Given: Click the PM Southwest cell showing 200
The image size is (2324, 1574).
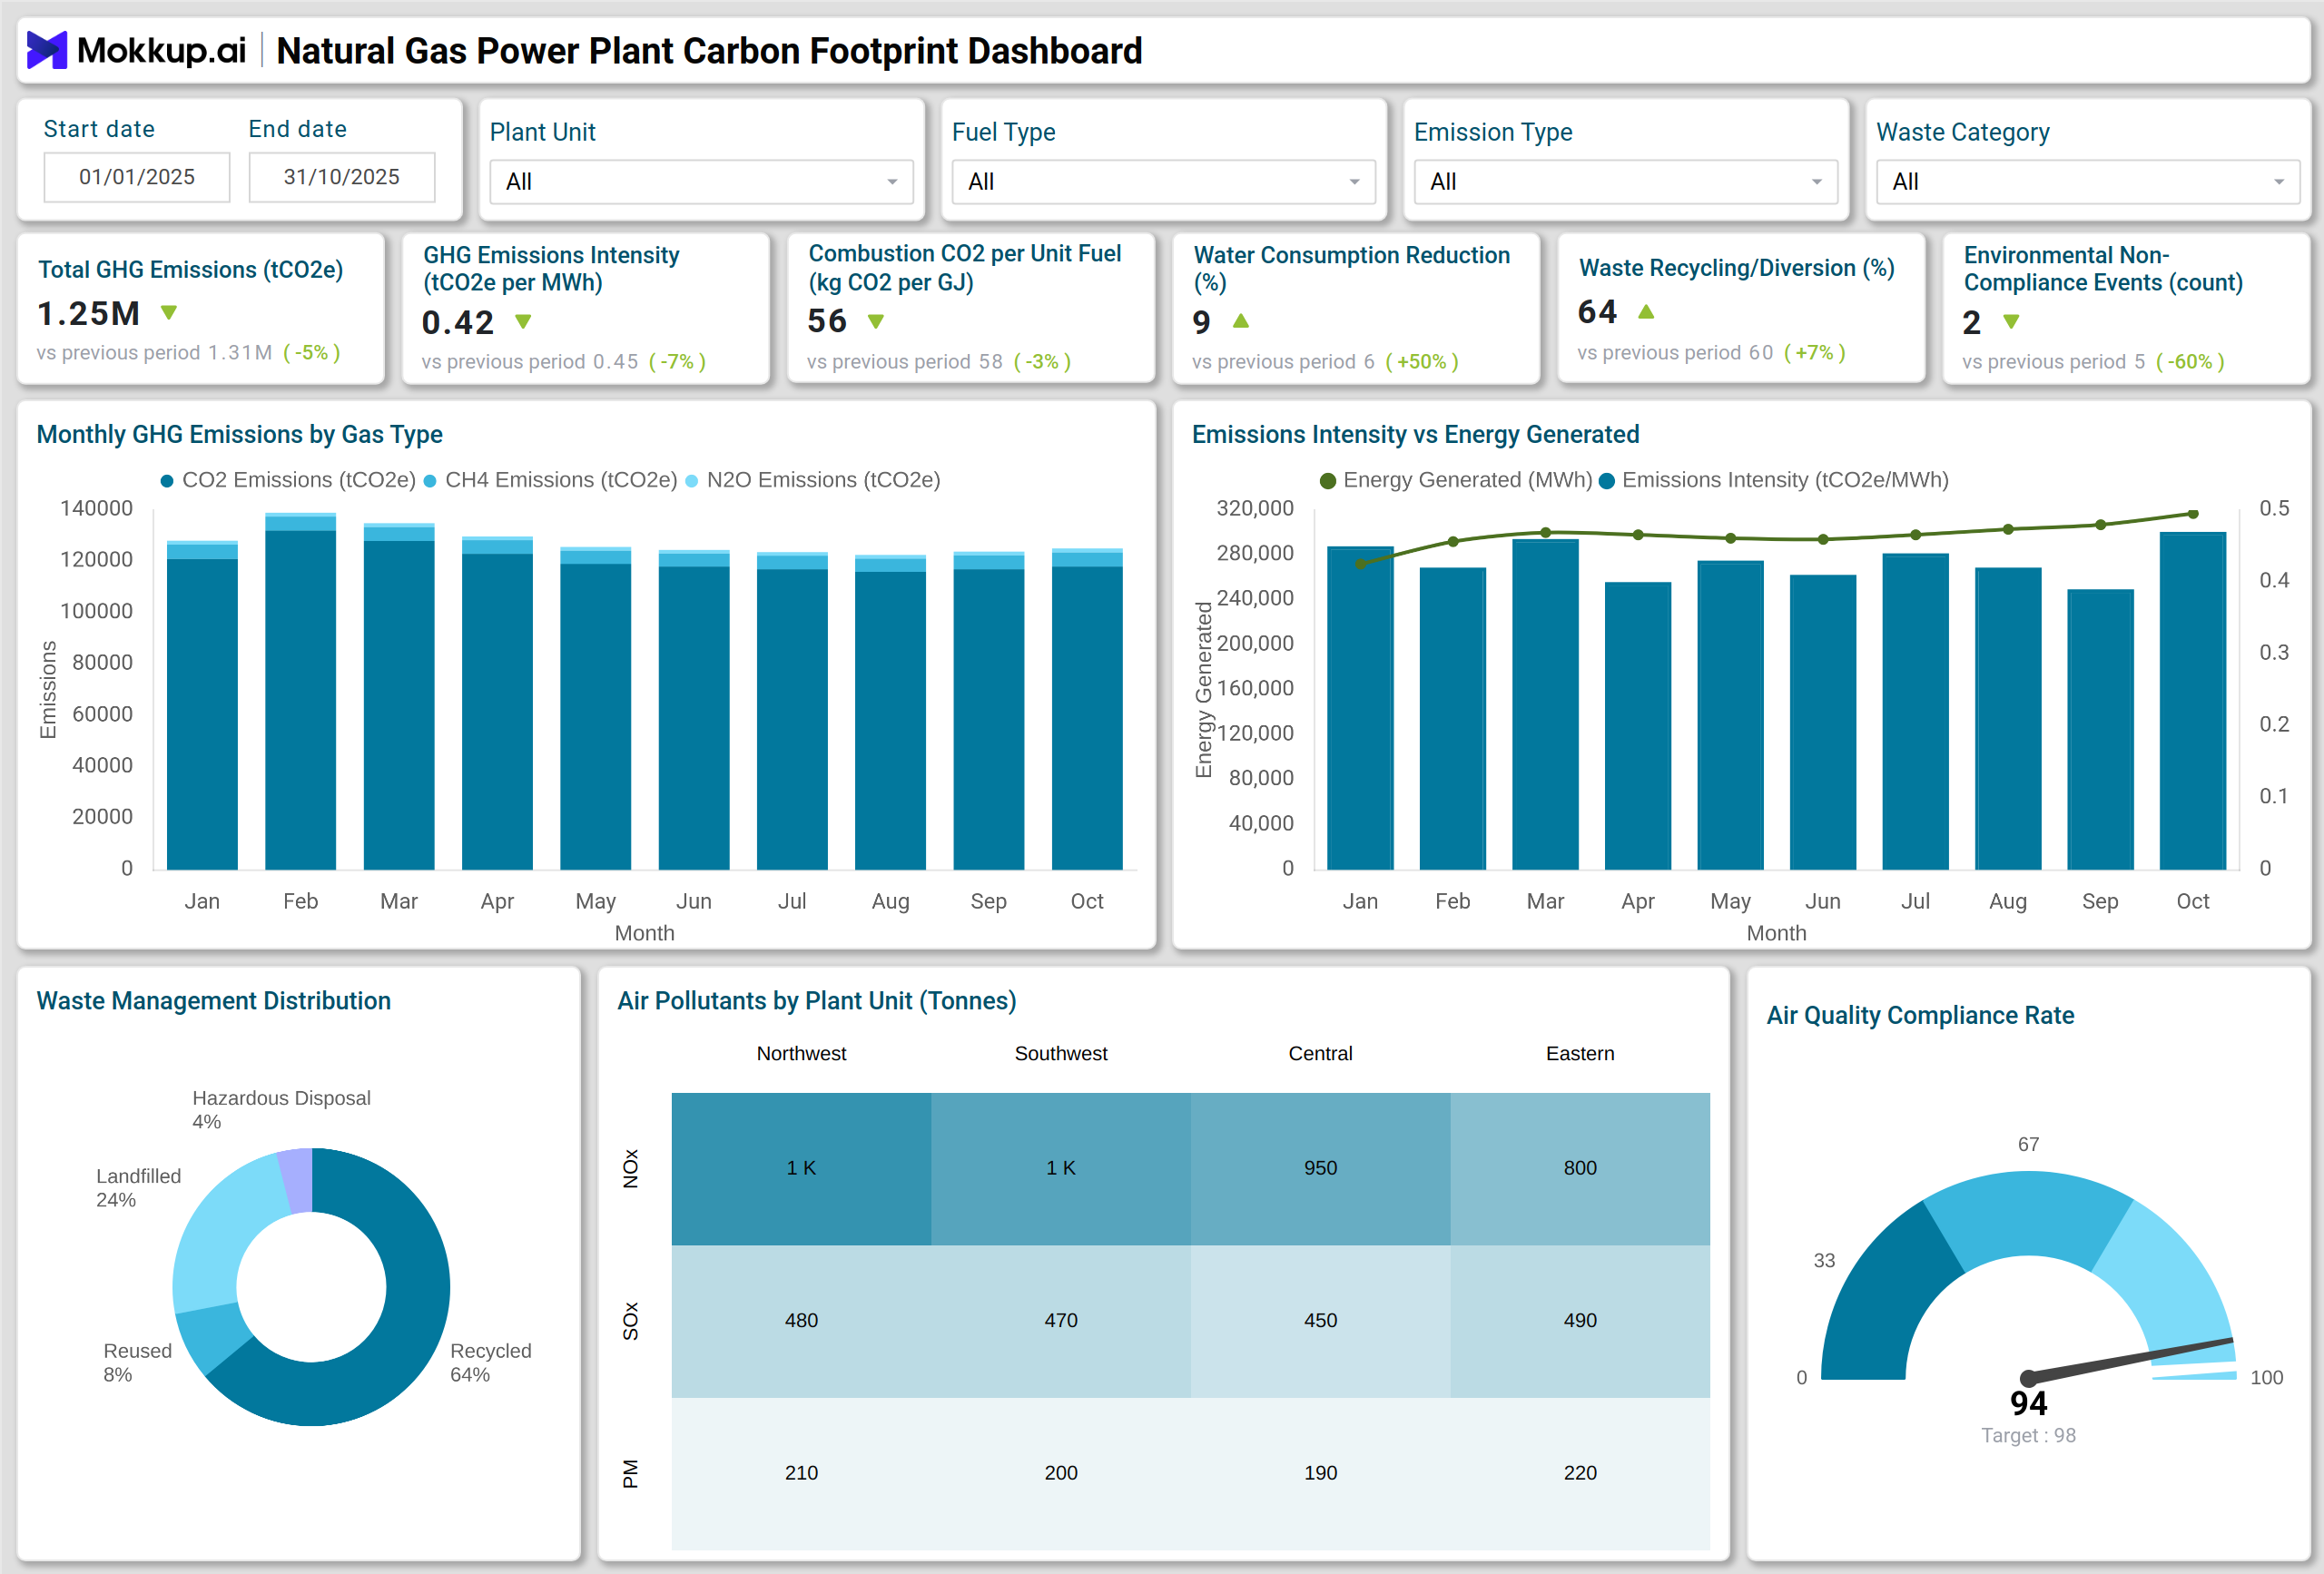Looking at the screenshot, I should click(1061, 1473).
